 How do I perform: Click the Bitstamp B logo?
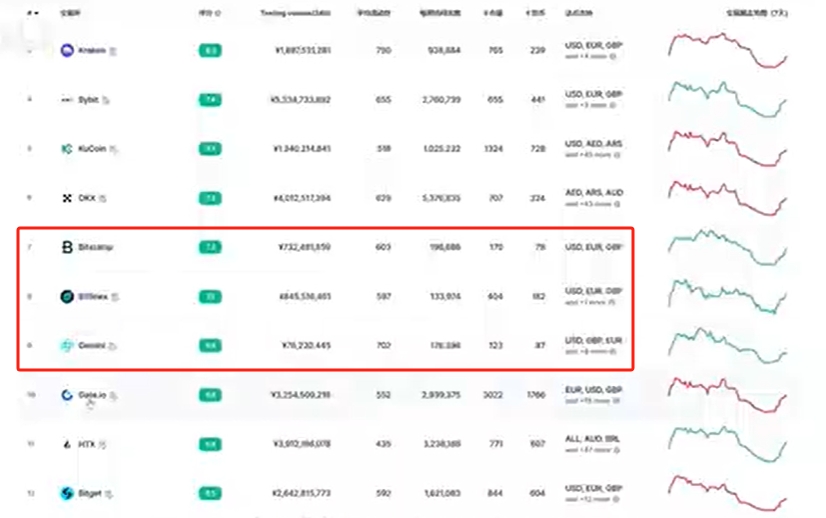pos(67,247)
